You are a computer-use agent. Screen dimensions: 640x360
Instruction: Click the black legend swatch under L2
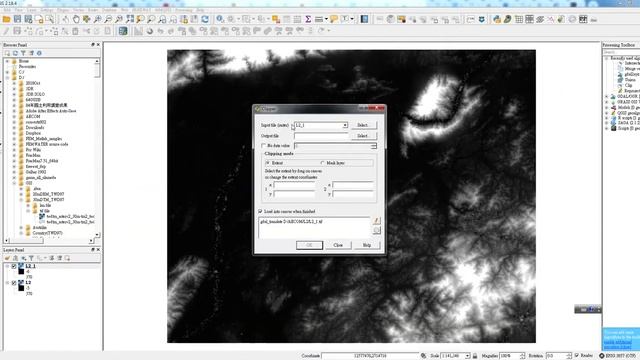(x=21, y=288)
